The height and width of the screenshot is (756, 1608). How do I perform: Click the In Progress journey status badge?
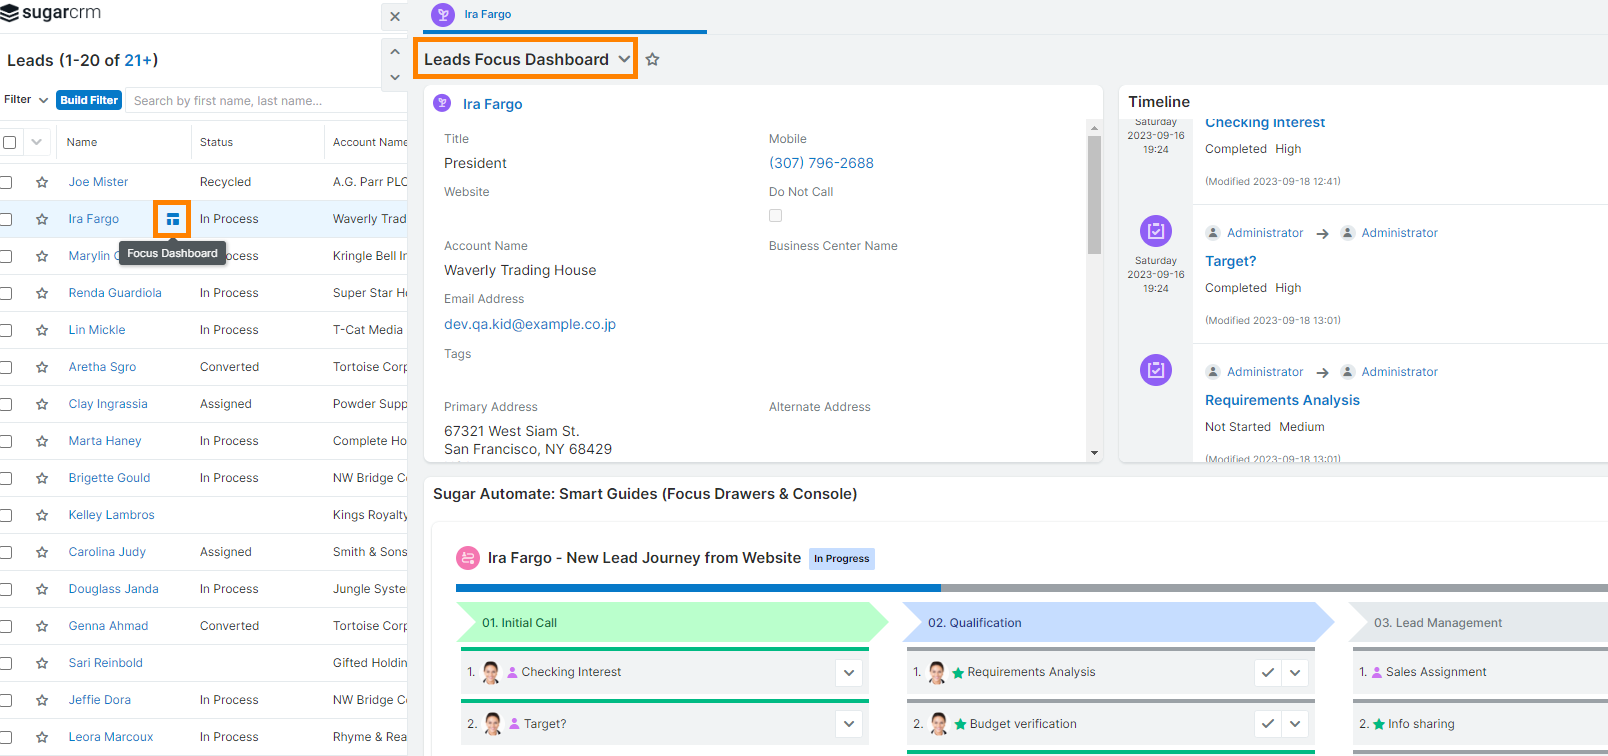pyautogui.click(x=842, y=559)
